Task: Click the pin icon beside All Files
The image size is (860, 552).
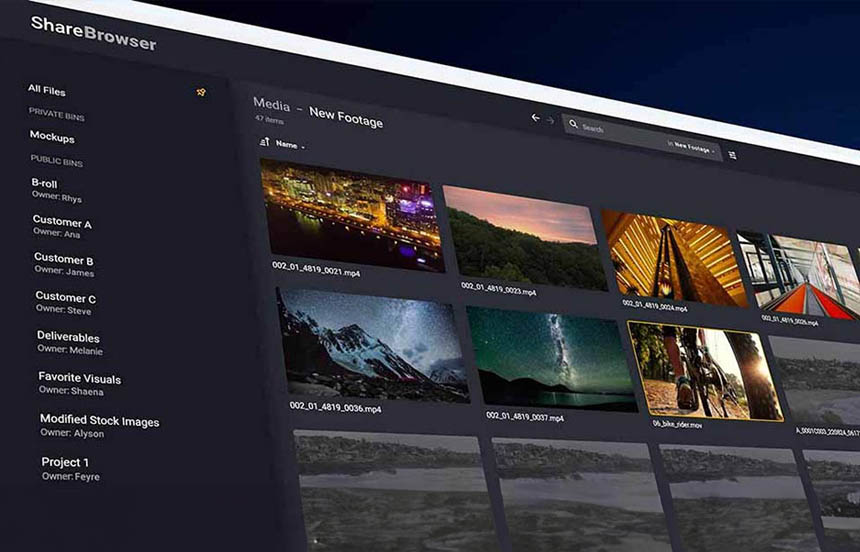Action: (x=201, y=92)
